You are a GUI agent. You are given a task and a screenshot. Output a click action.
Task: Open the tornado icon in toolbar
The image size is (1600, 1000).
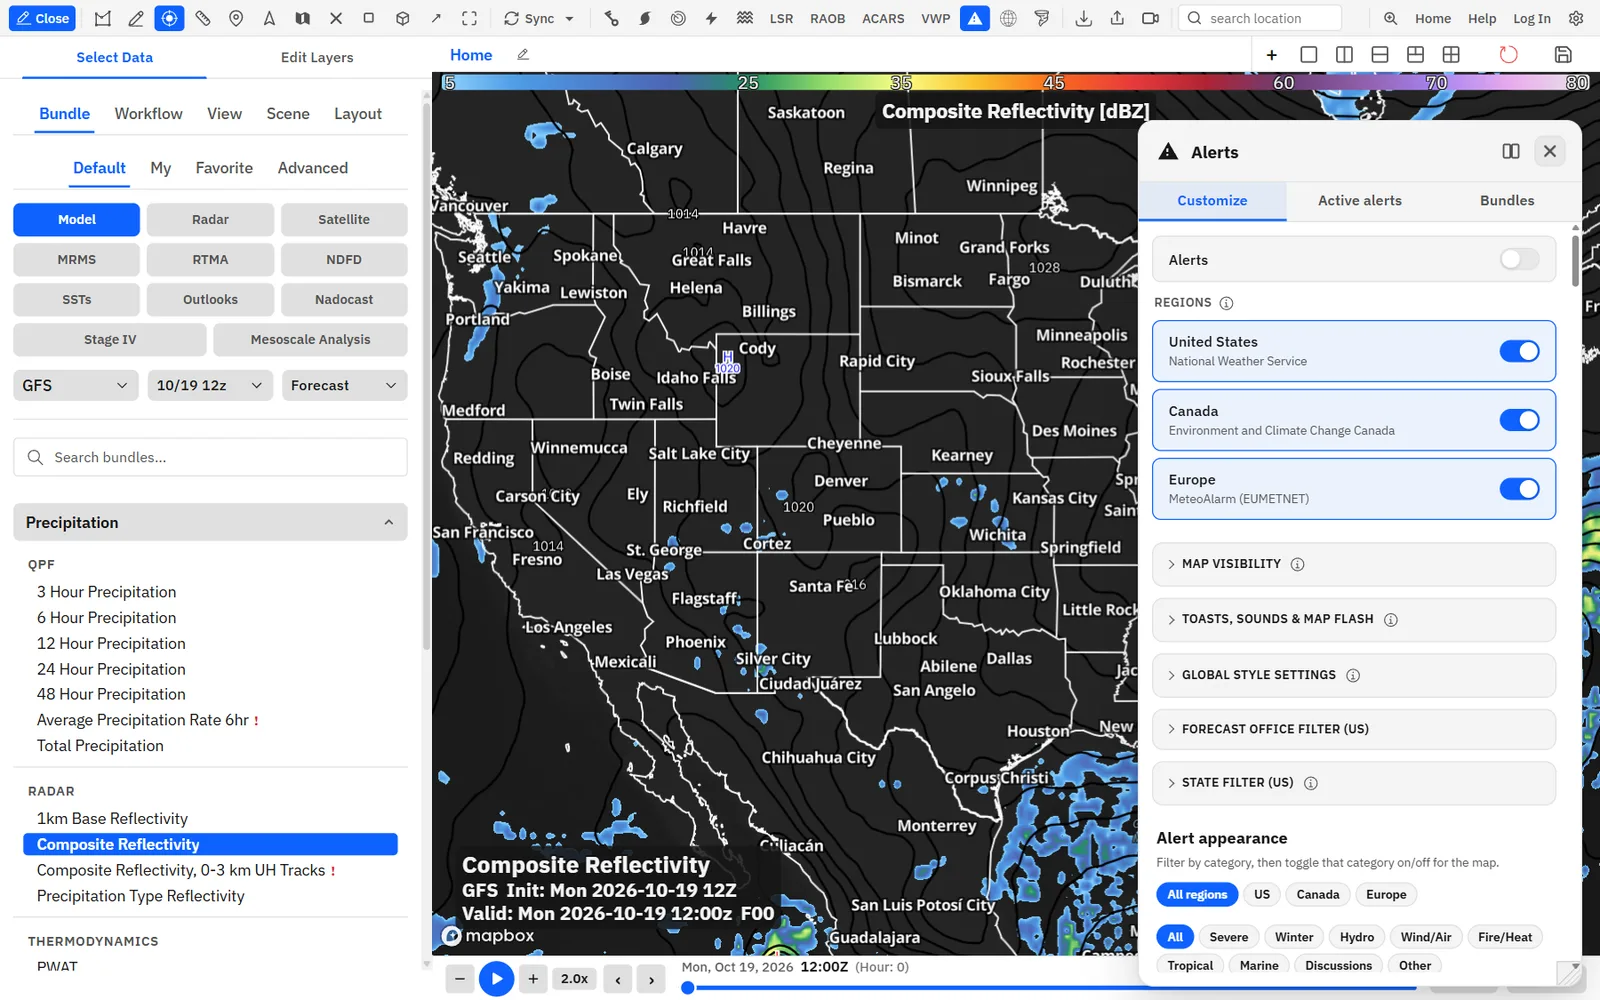click(x=1042, y=18)
